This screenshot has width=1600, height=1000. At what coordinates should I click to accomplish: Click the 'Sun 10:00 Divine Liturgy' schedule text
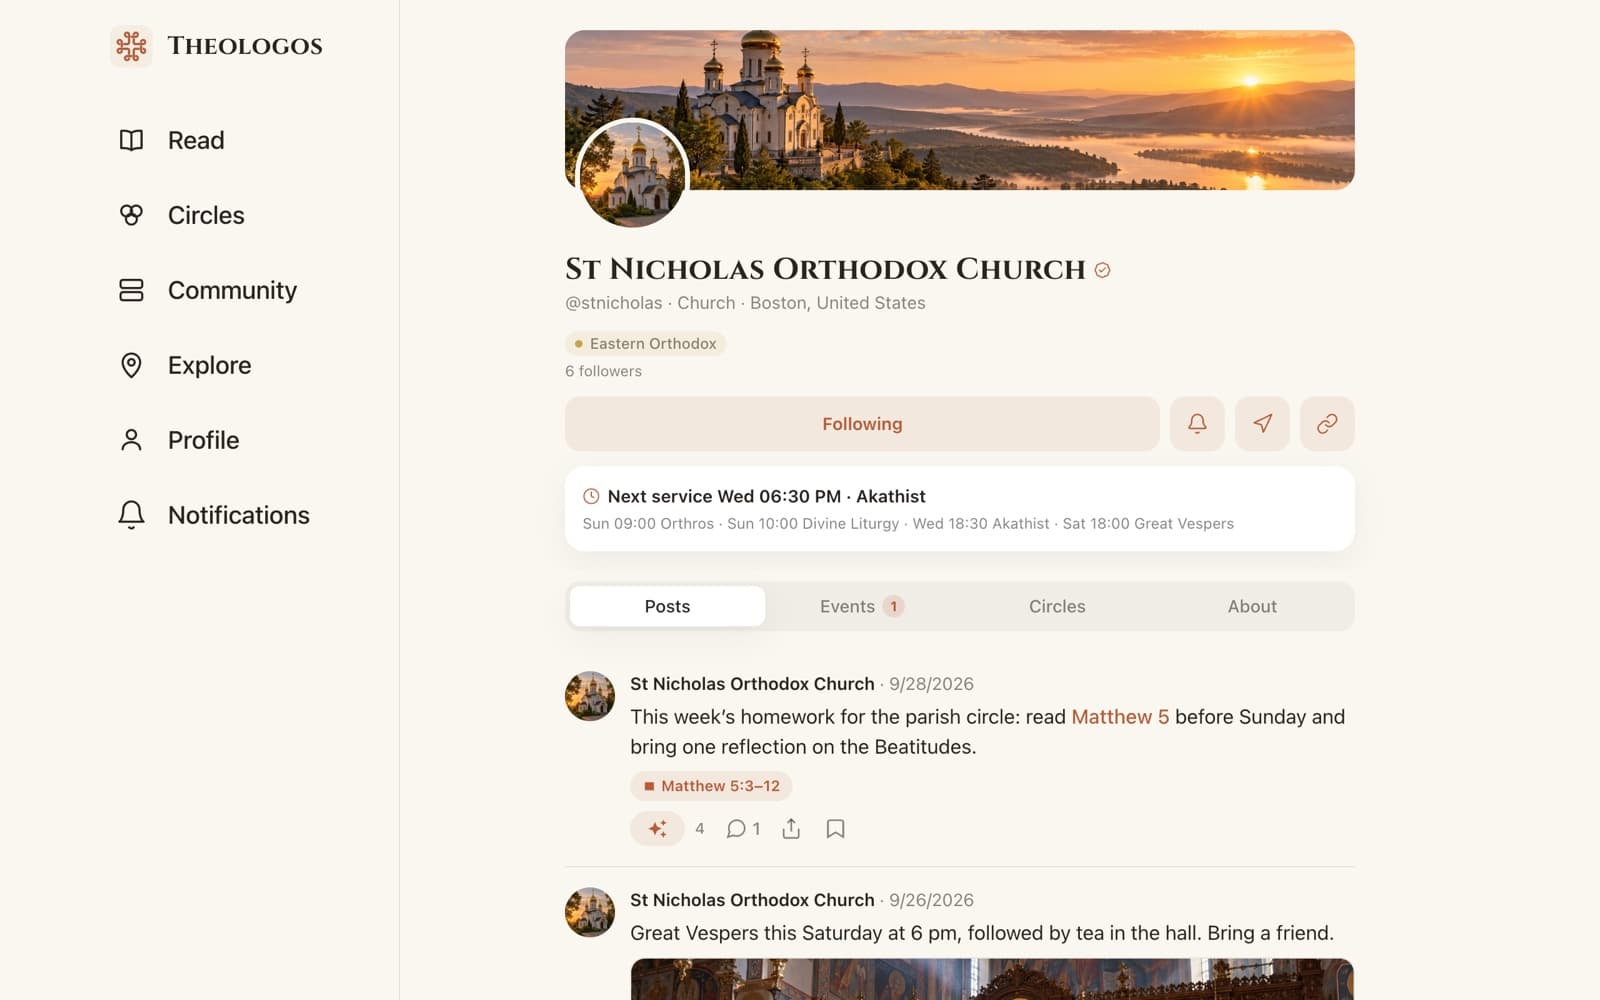813,524
